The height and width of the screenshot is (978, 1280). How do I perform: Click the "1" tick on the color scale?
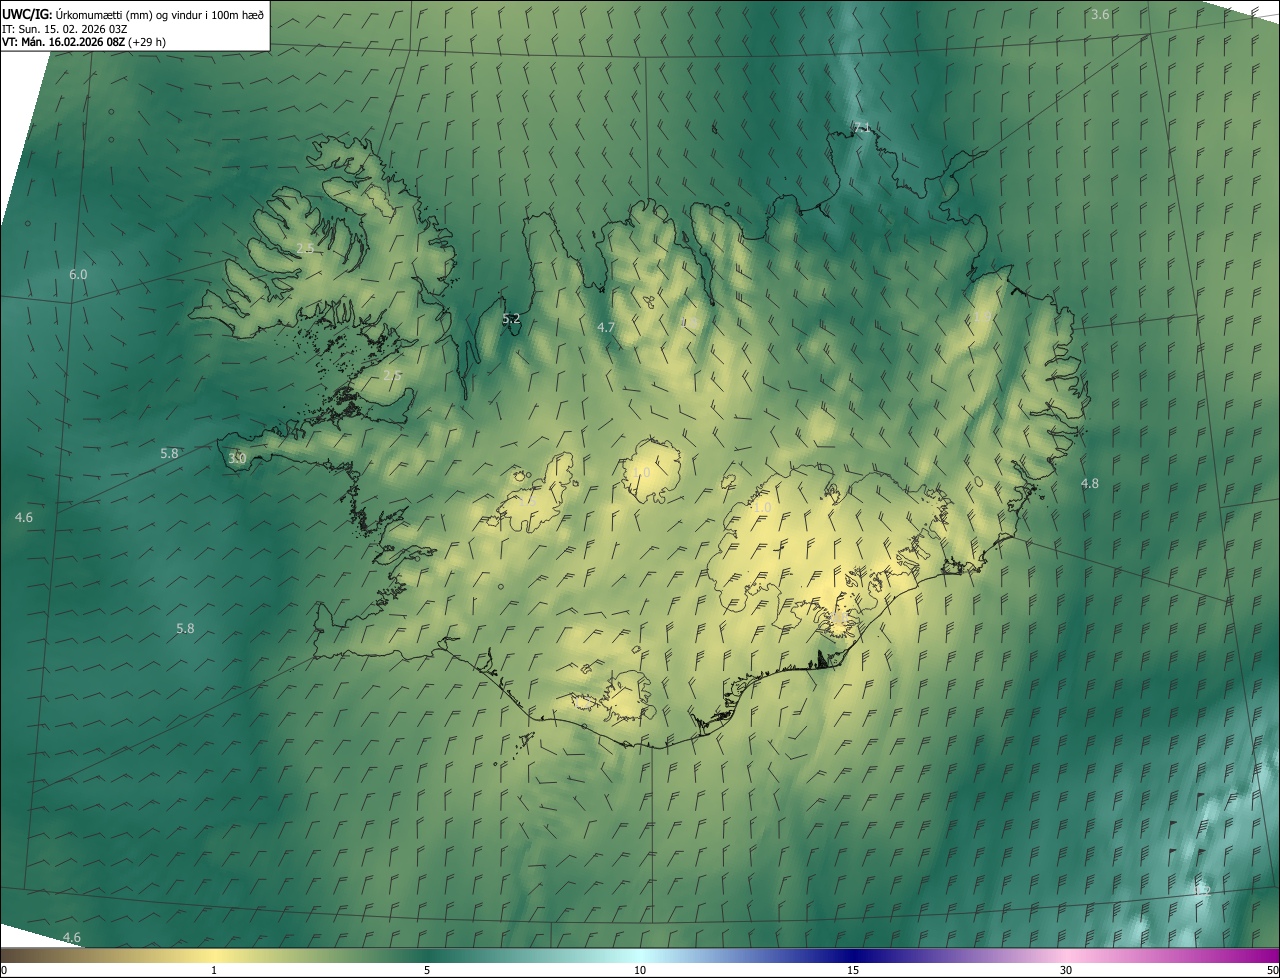214,970
